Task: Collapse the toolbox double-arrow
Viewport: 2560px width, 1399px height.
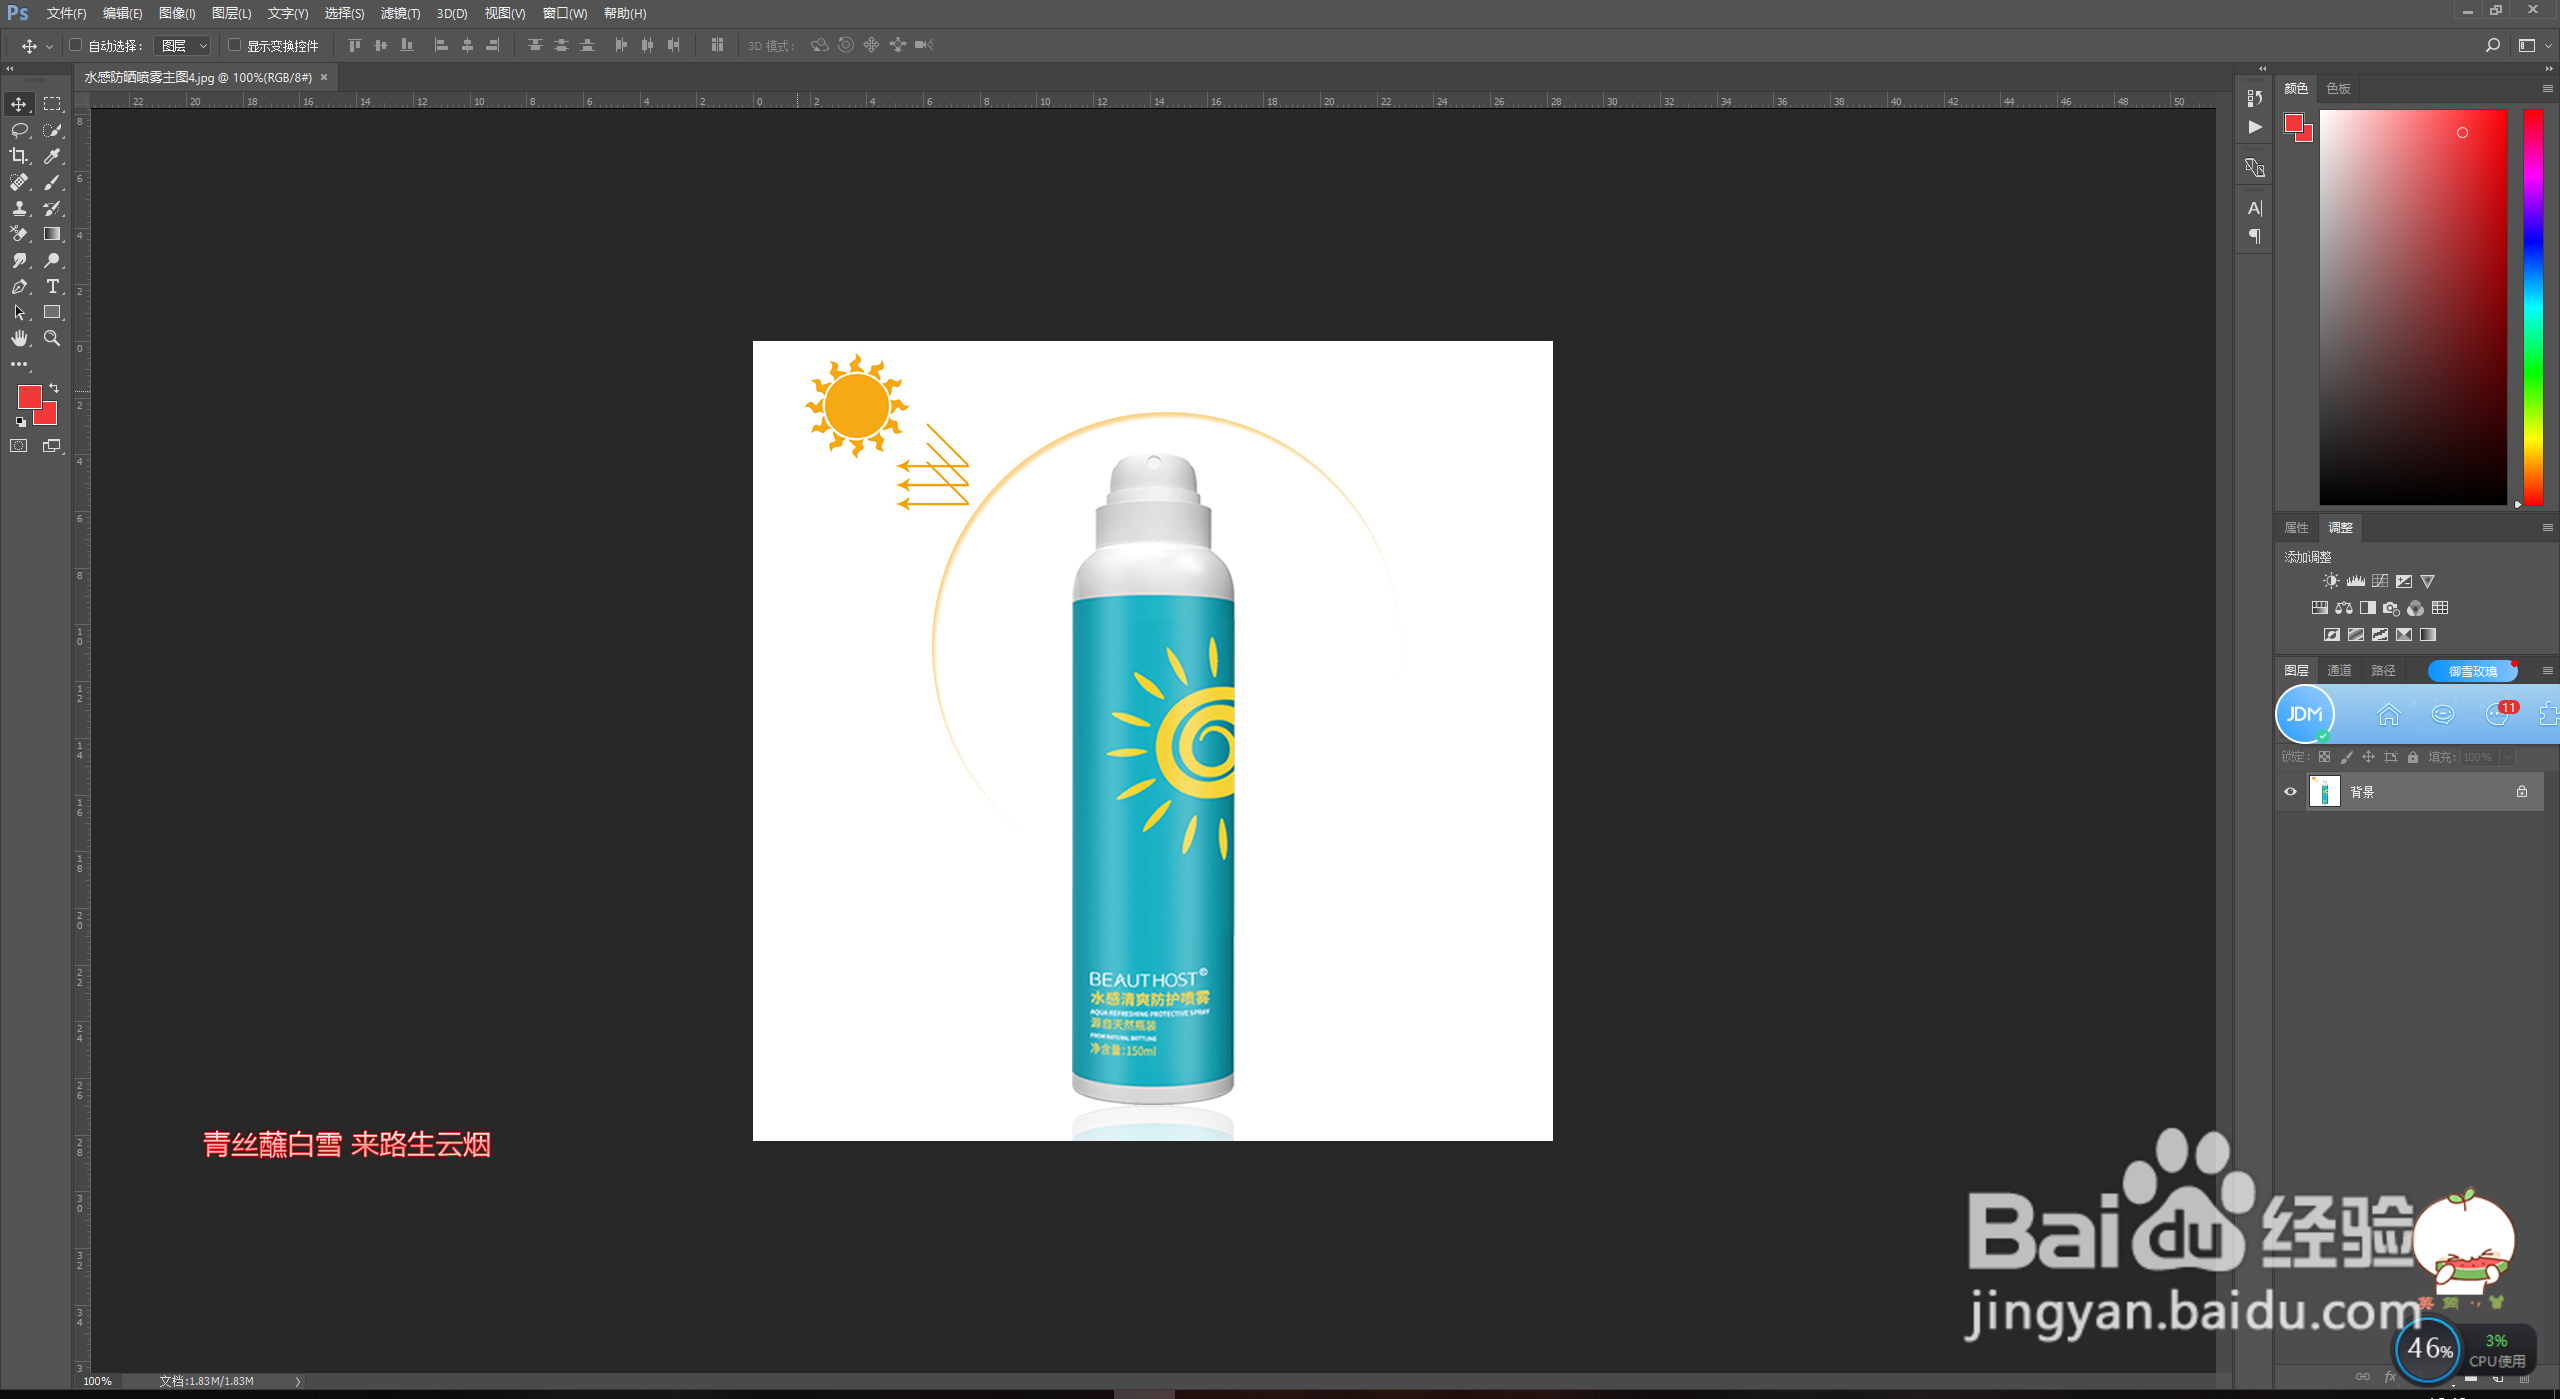Action: pos(10,69)
